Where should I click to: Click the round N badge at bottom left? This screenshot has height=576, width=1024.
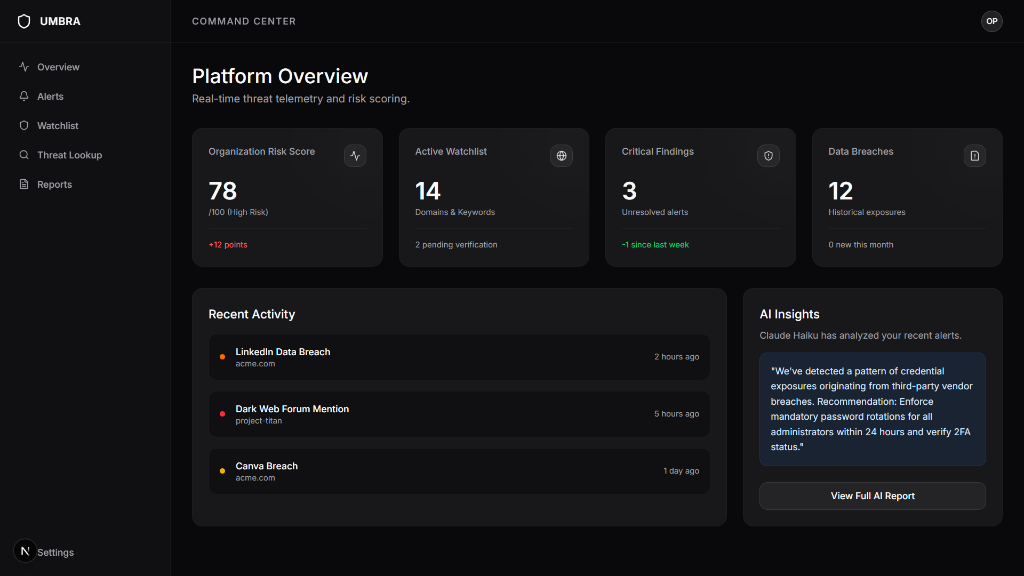[25, 551]
